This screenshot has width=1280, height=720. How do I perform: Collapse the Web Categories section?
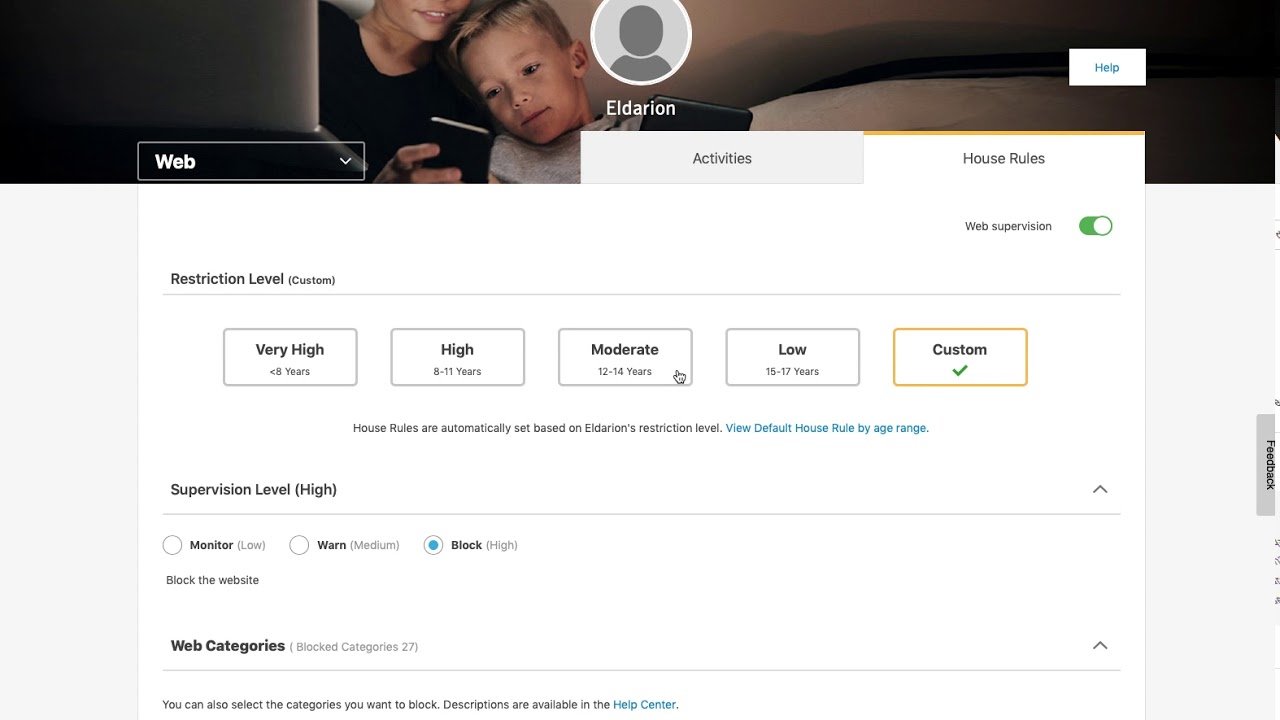point(1100,646)
